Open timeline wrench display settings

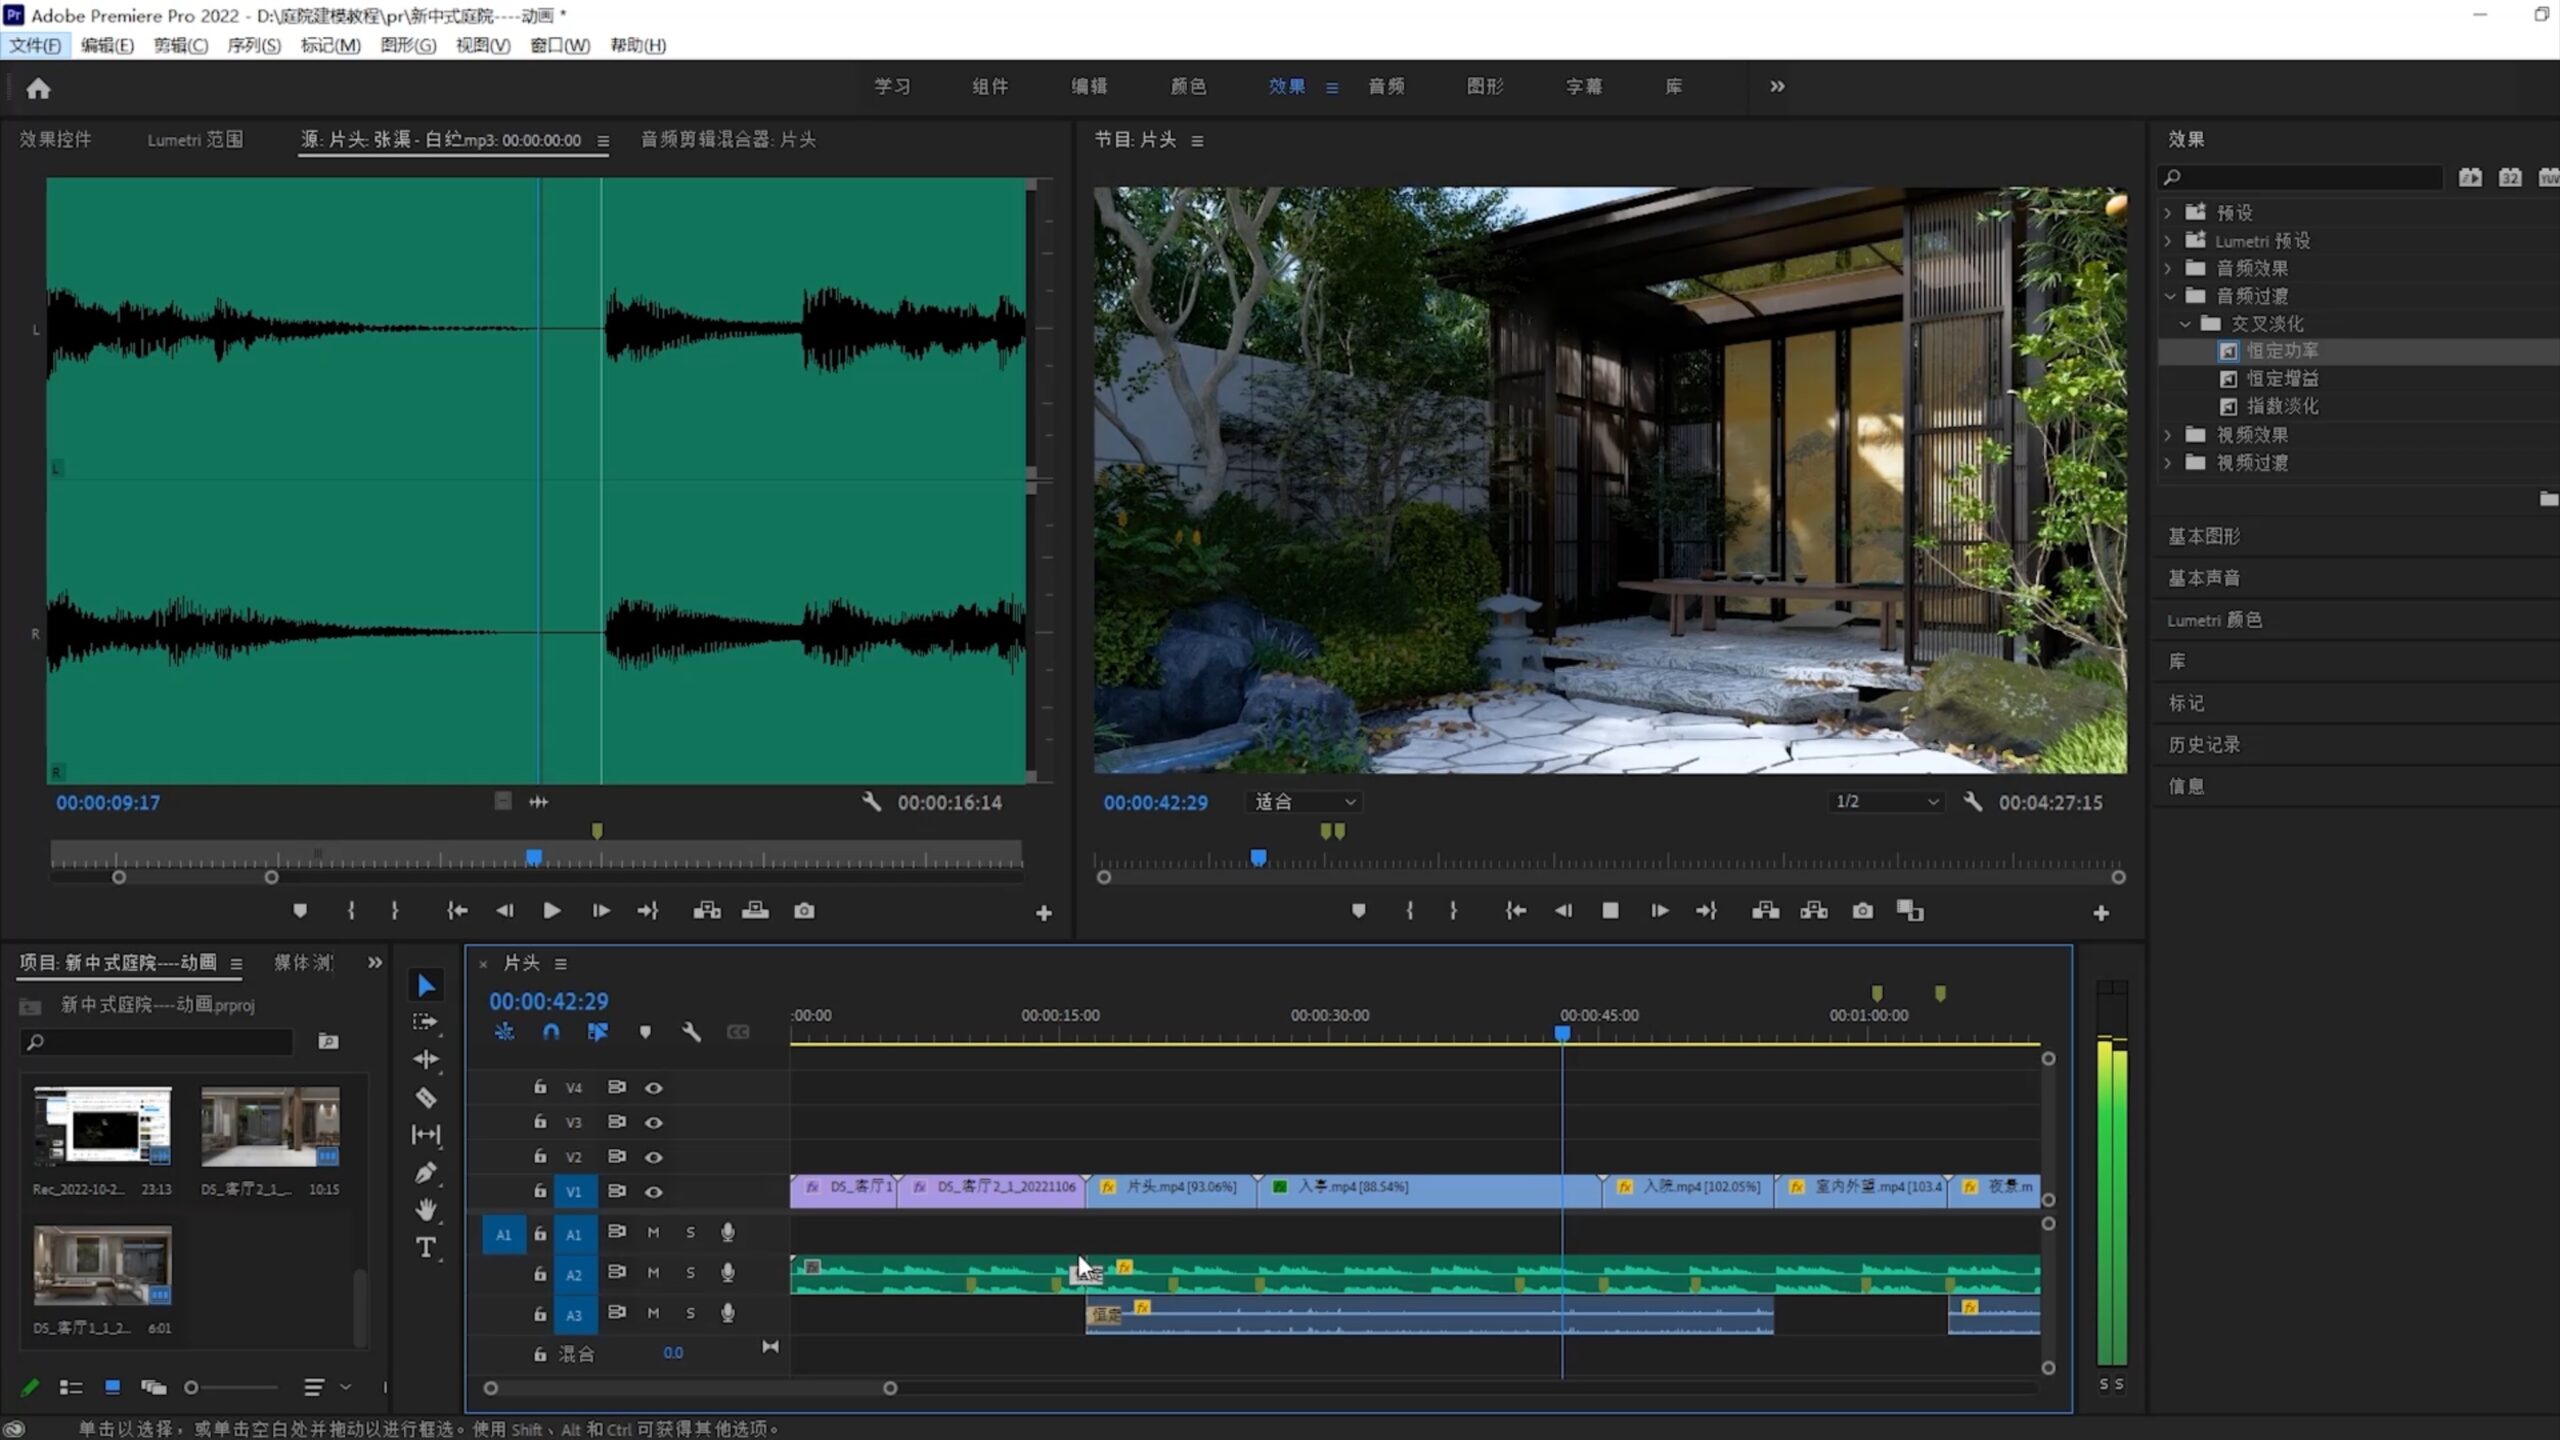coord(691,1032)
